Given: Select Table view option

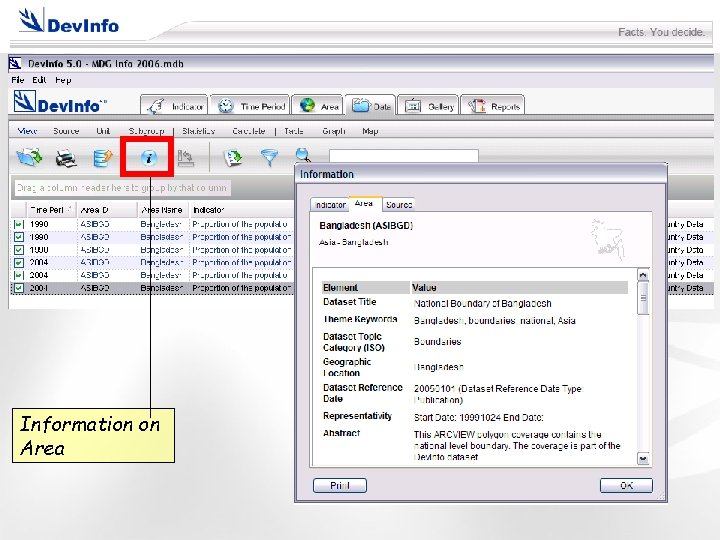Looking at the screenshot, I should [x=294, y=131].
